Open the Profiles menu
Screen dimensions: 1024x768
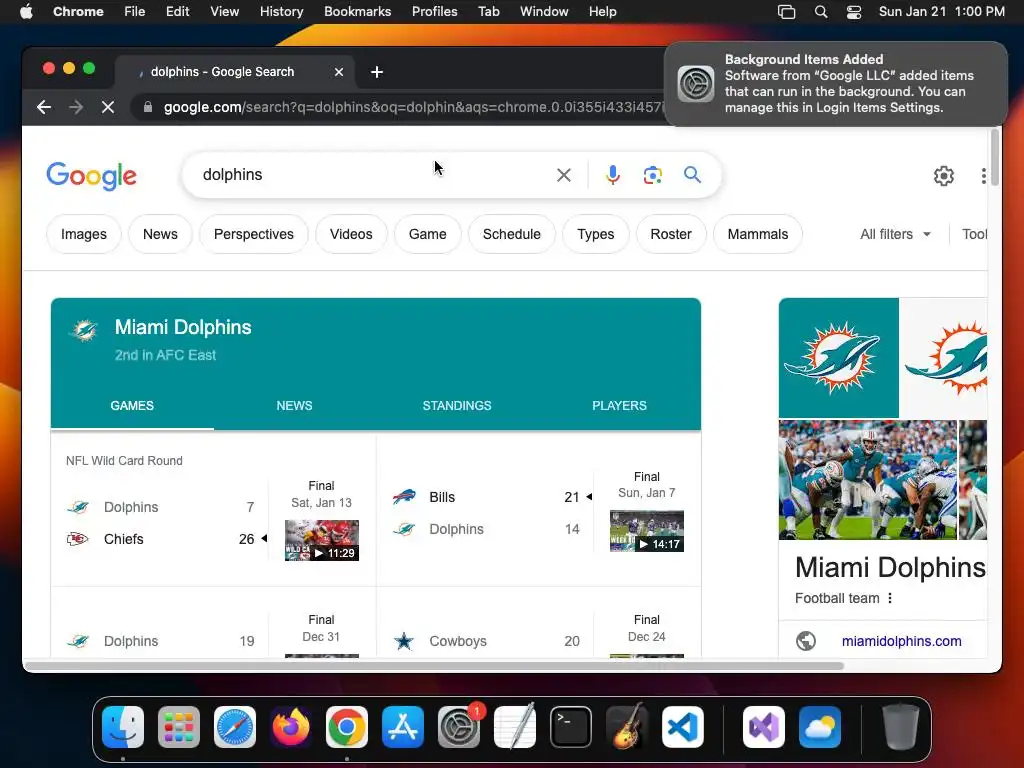click(x=434, y=12)
